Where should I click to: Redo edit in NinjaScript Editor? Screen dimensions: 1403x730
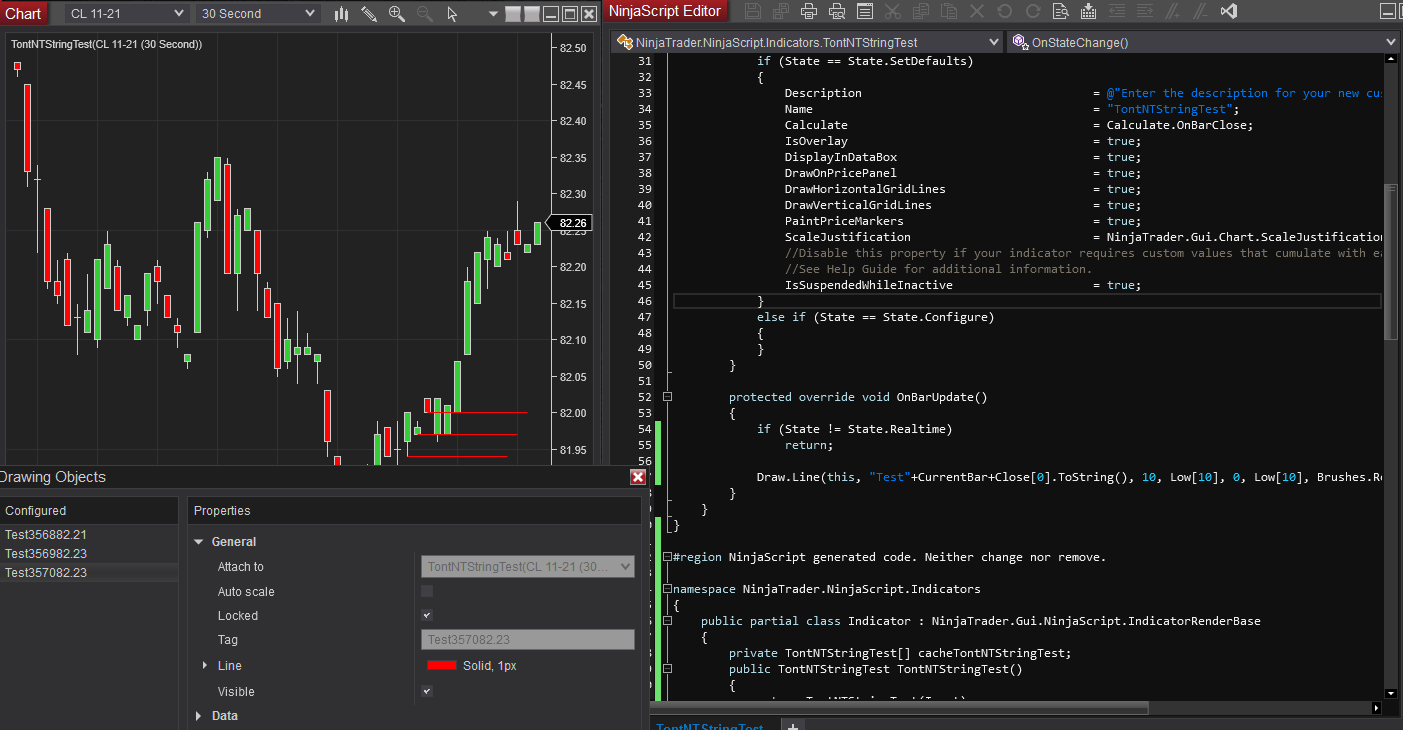tap(1033, 11)
